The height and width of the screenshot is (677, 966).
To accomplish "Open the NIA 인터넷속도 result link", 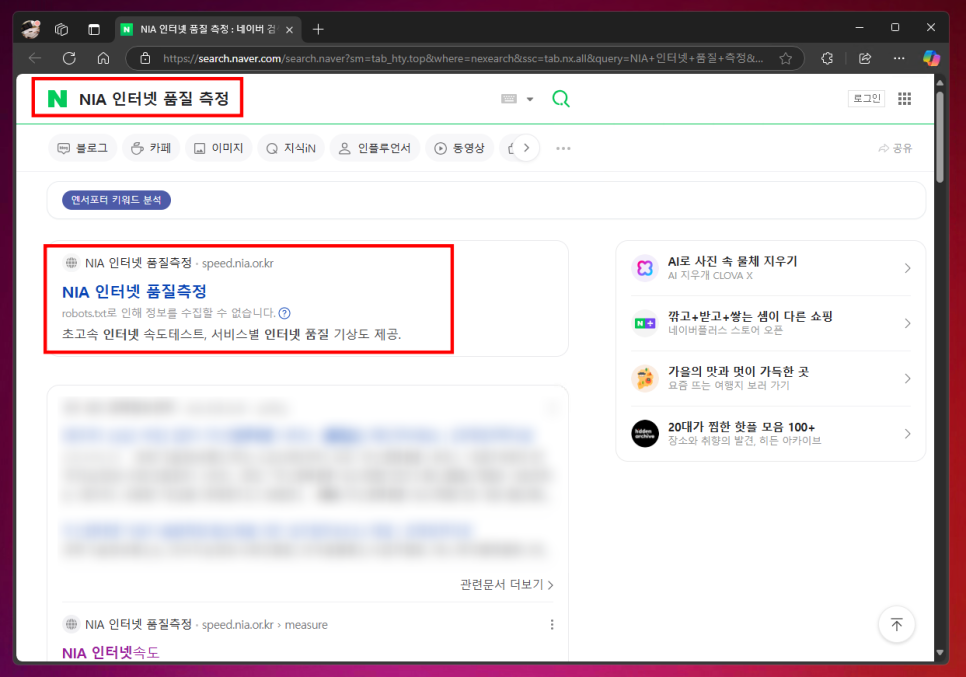I will (x=110, y=652).
